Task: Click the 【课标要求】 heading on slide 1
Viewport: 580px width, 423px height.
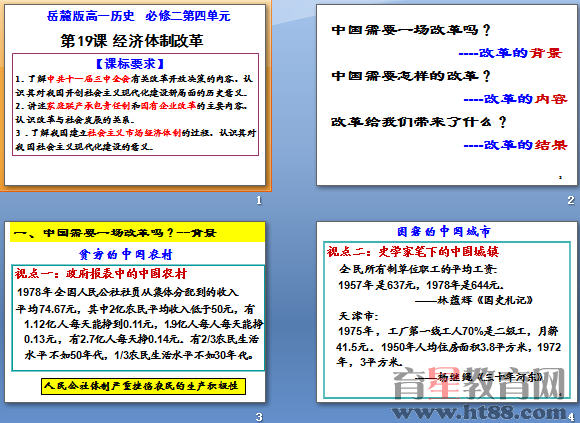Action: coord(130,64)
